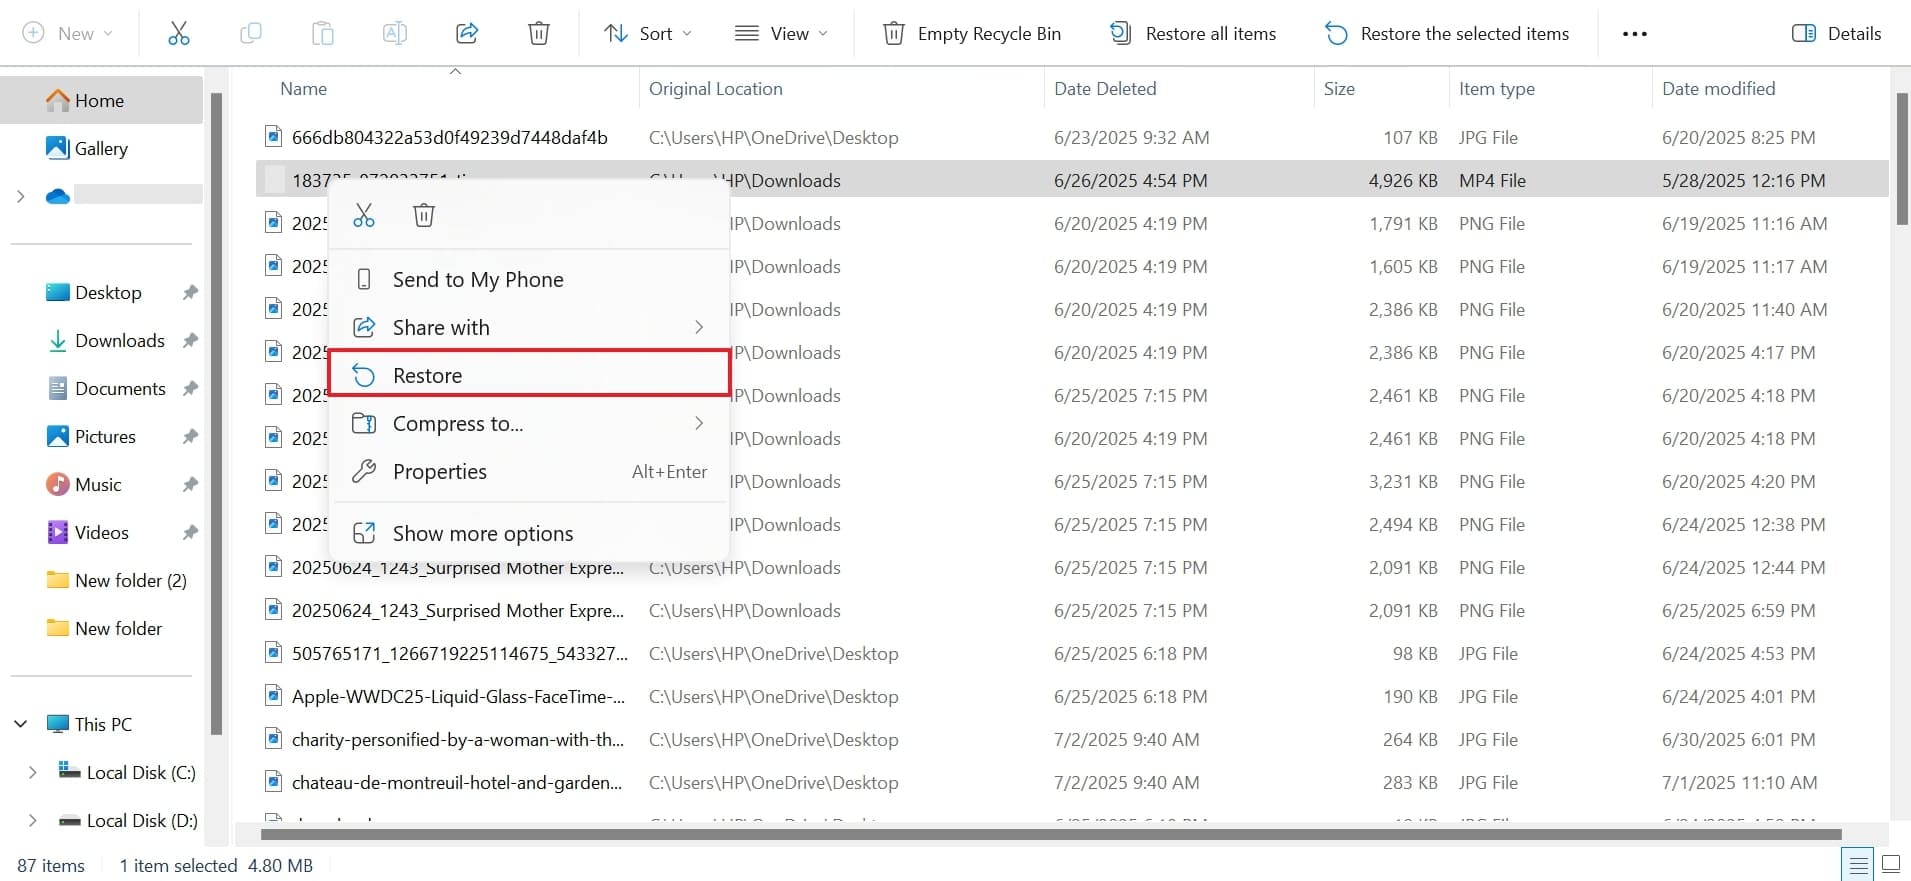Click the vertical scrollbar of file list
The image size is (1911, 881).
(1901, 160)
